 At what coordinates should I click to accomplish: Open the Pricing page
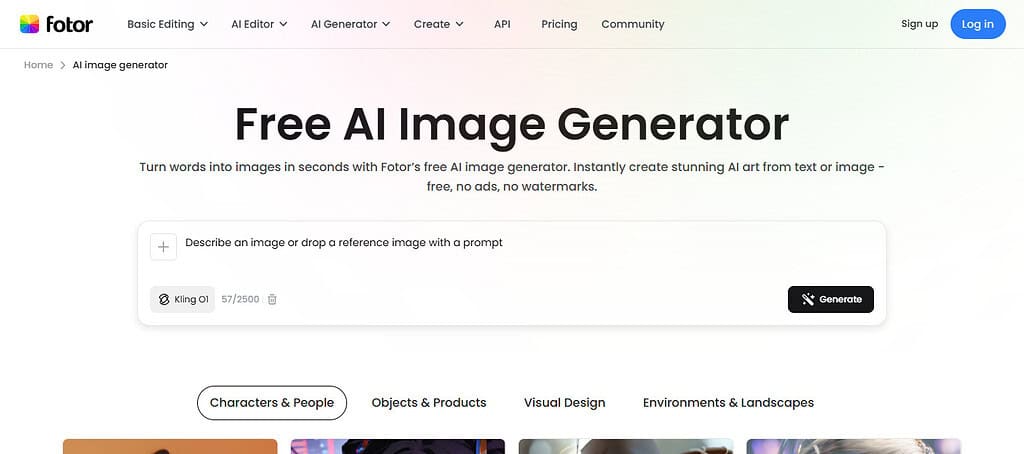559,24
